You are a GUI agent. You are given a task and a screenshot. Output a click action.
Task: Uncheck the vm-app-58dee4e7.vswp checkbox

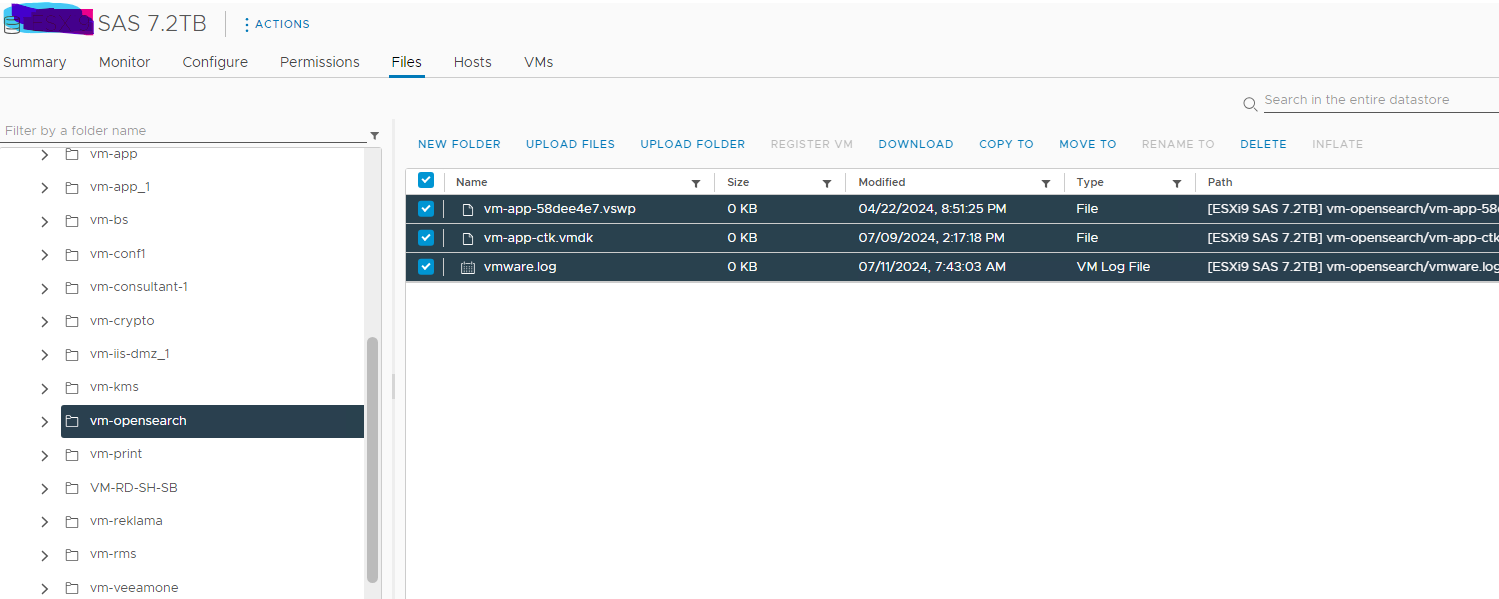pos(425,208)
